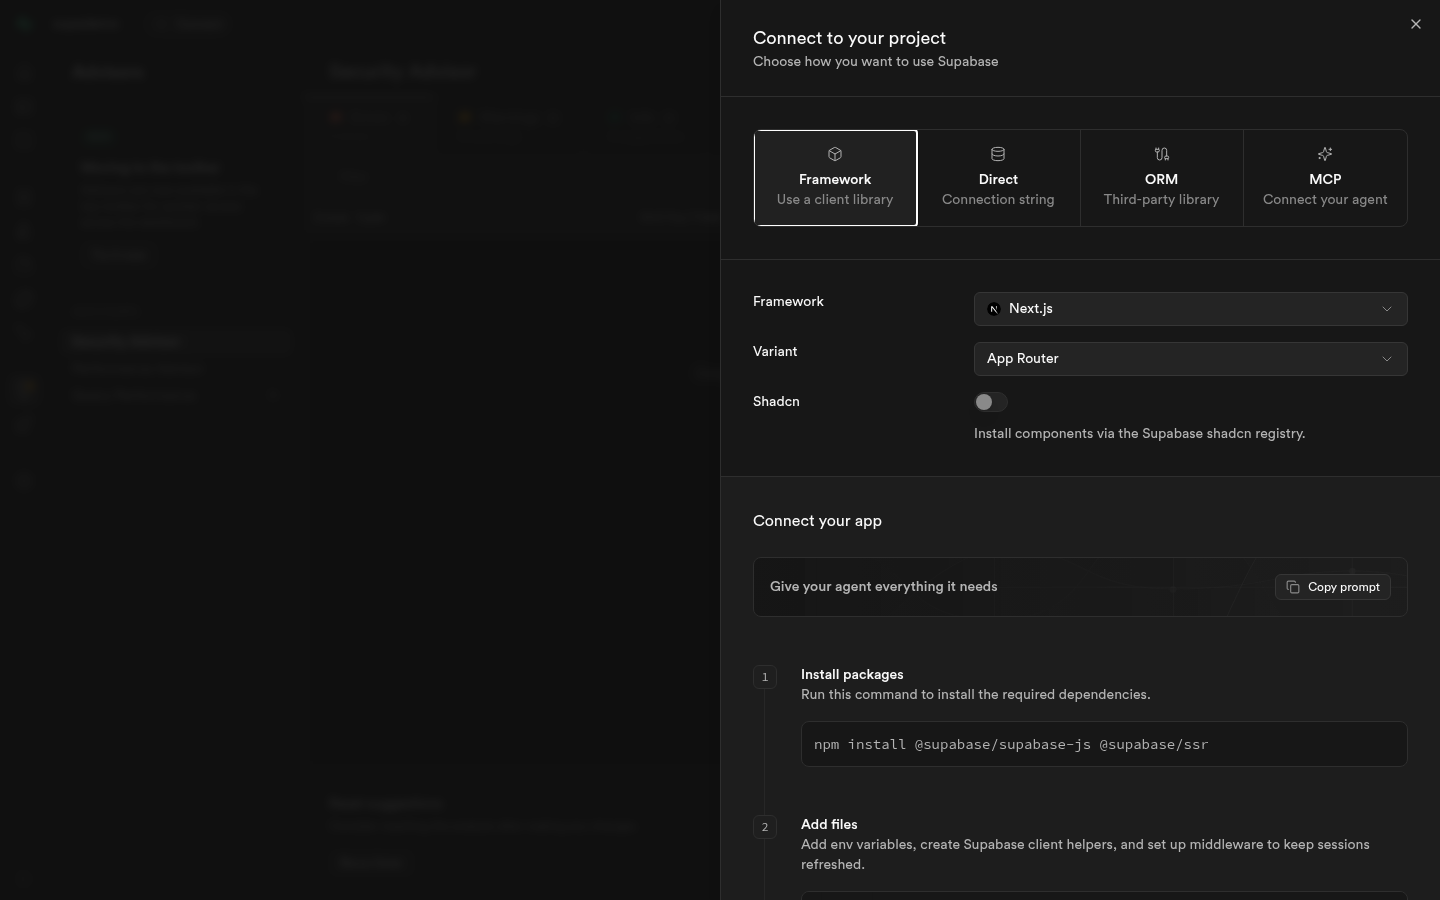This screenshot has height=900, width=1440.
Task: Click 'Install components via the Supabase shadcn registry.'
Action: [1139, 434]
